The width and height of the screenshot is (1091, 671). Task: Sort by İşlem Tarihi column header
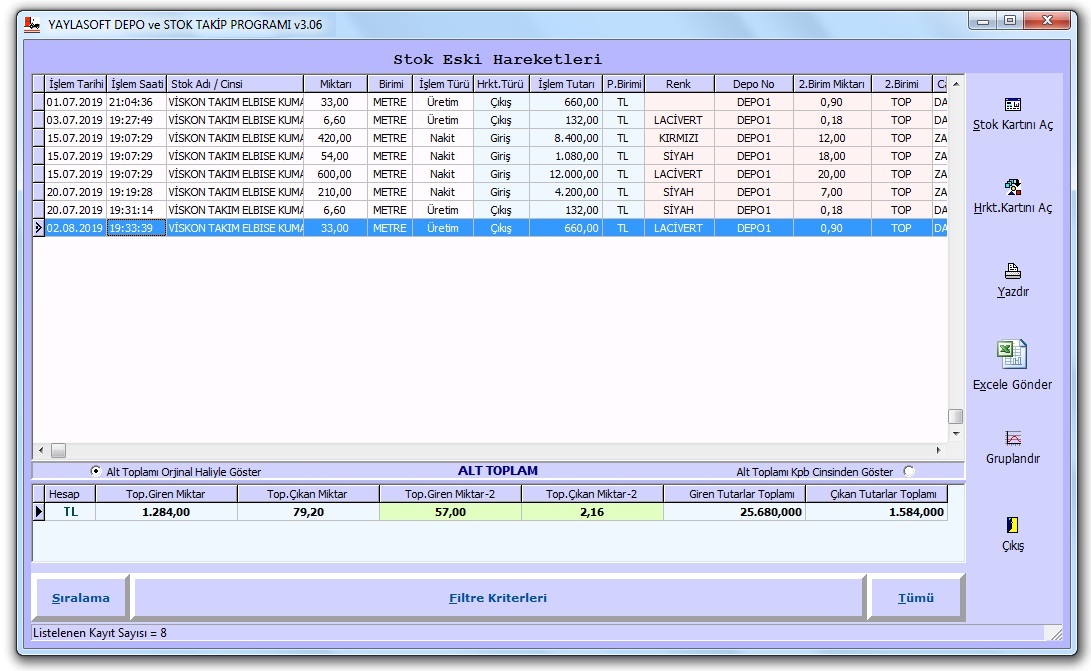[x=75, y=84]
